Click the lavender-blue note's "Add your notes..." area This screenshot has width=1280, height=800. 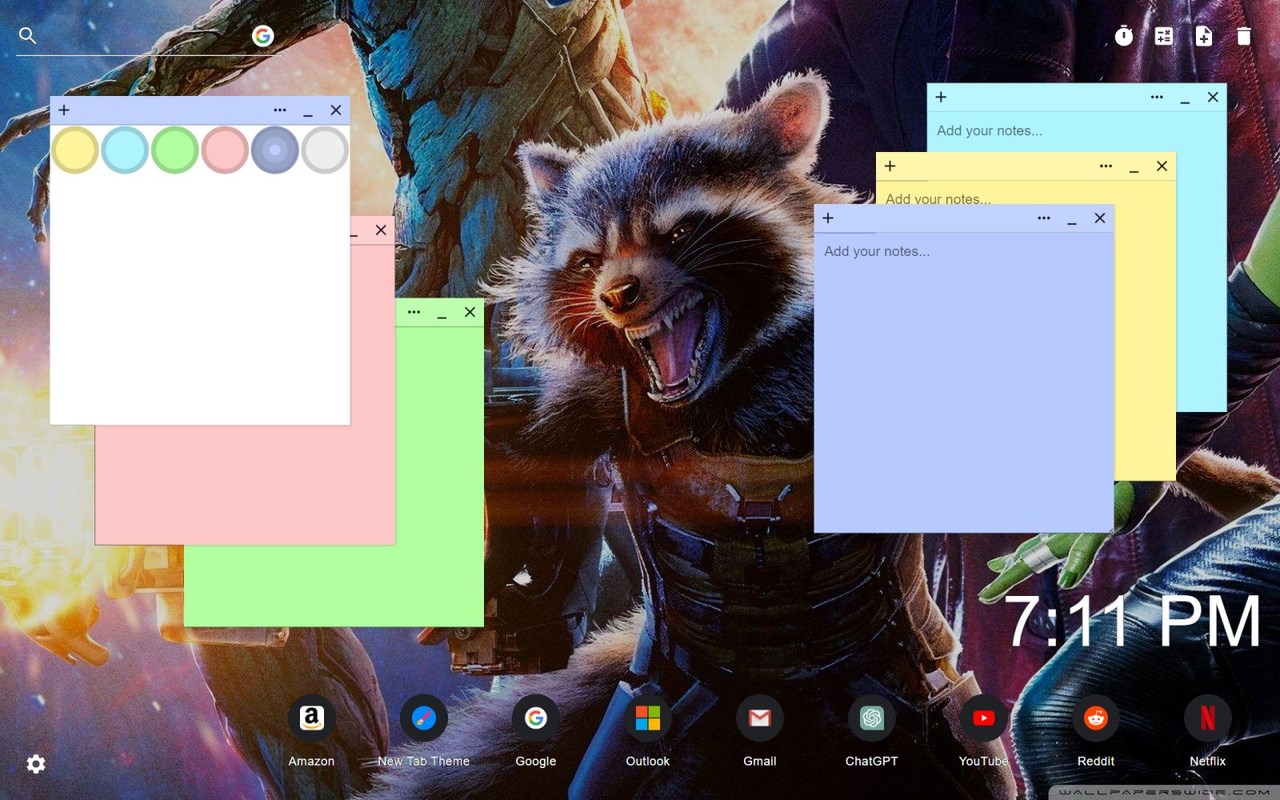tap(964, 382)
